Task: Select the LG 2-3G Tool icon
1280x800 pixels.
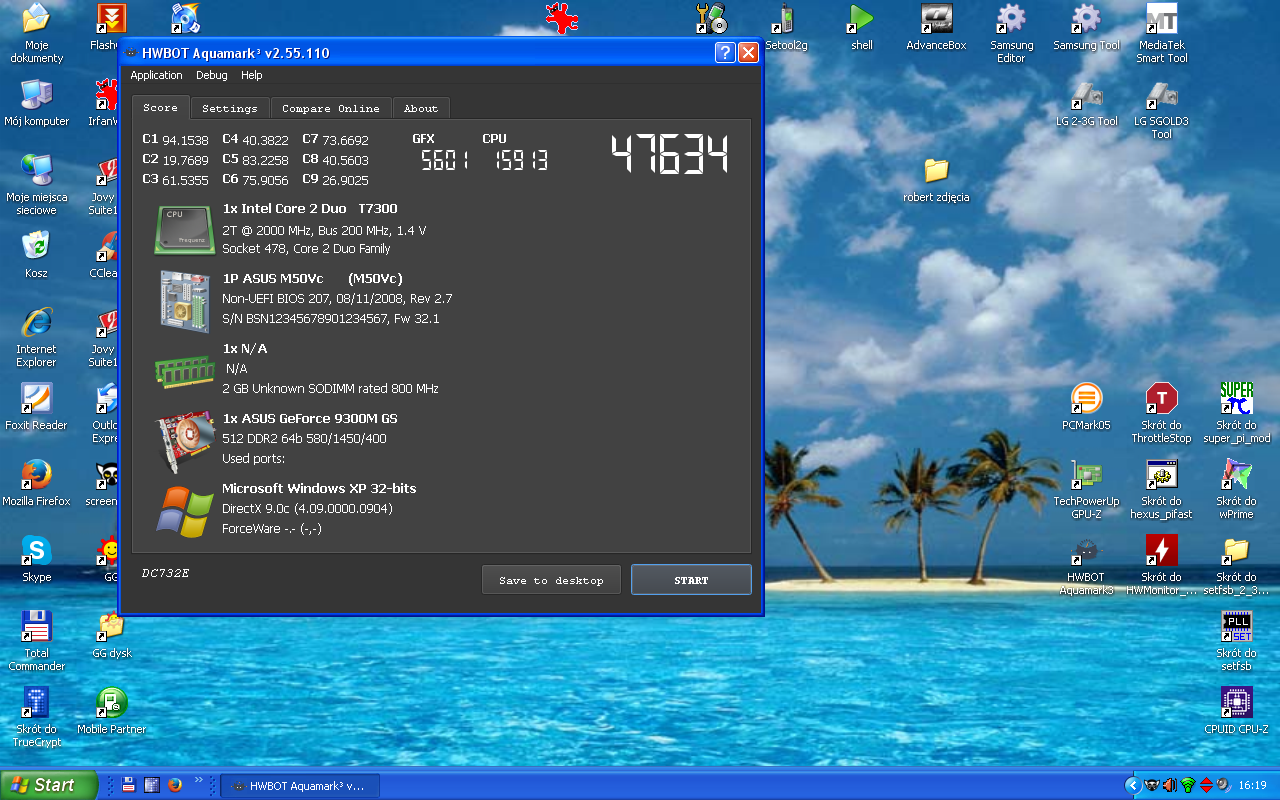Action: pos(1086,102)
